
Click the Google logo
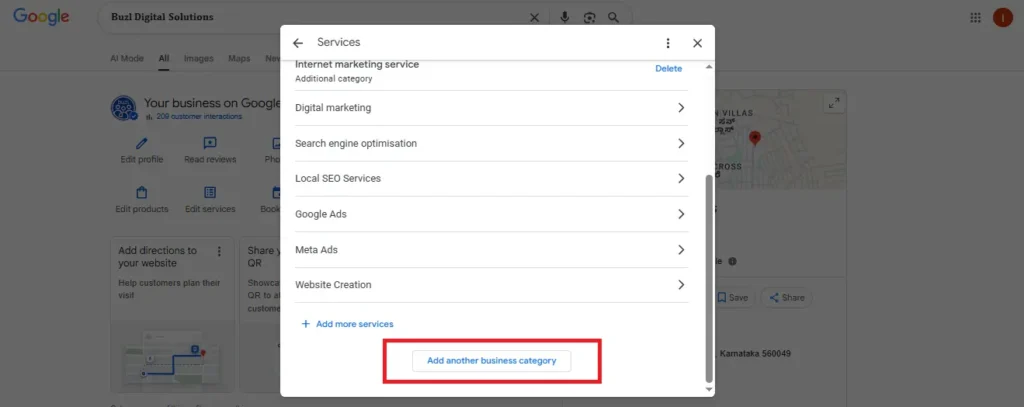click(41, 17)
